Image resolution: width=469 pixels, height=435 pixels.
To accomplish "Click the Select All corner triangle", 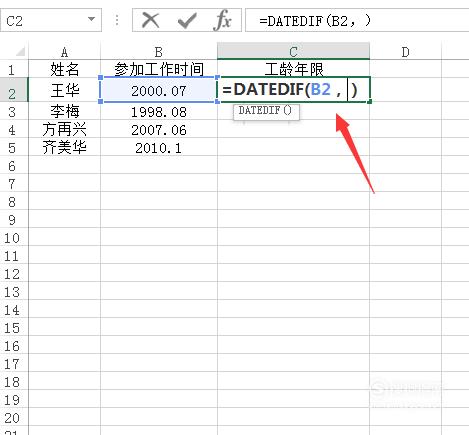I will coord(20,52).
